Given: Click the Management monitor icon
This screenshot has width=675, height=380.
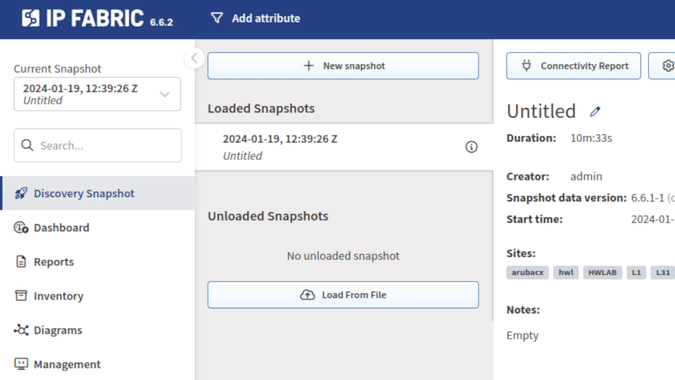Looking at the screenshot, I should coord(21,364).
